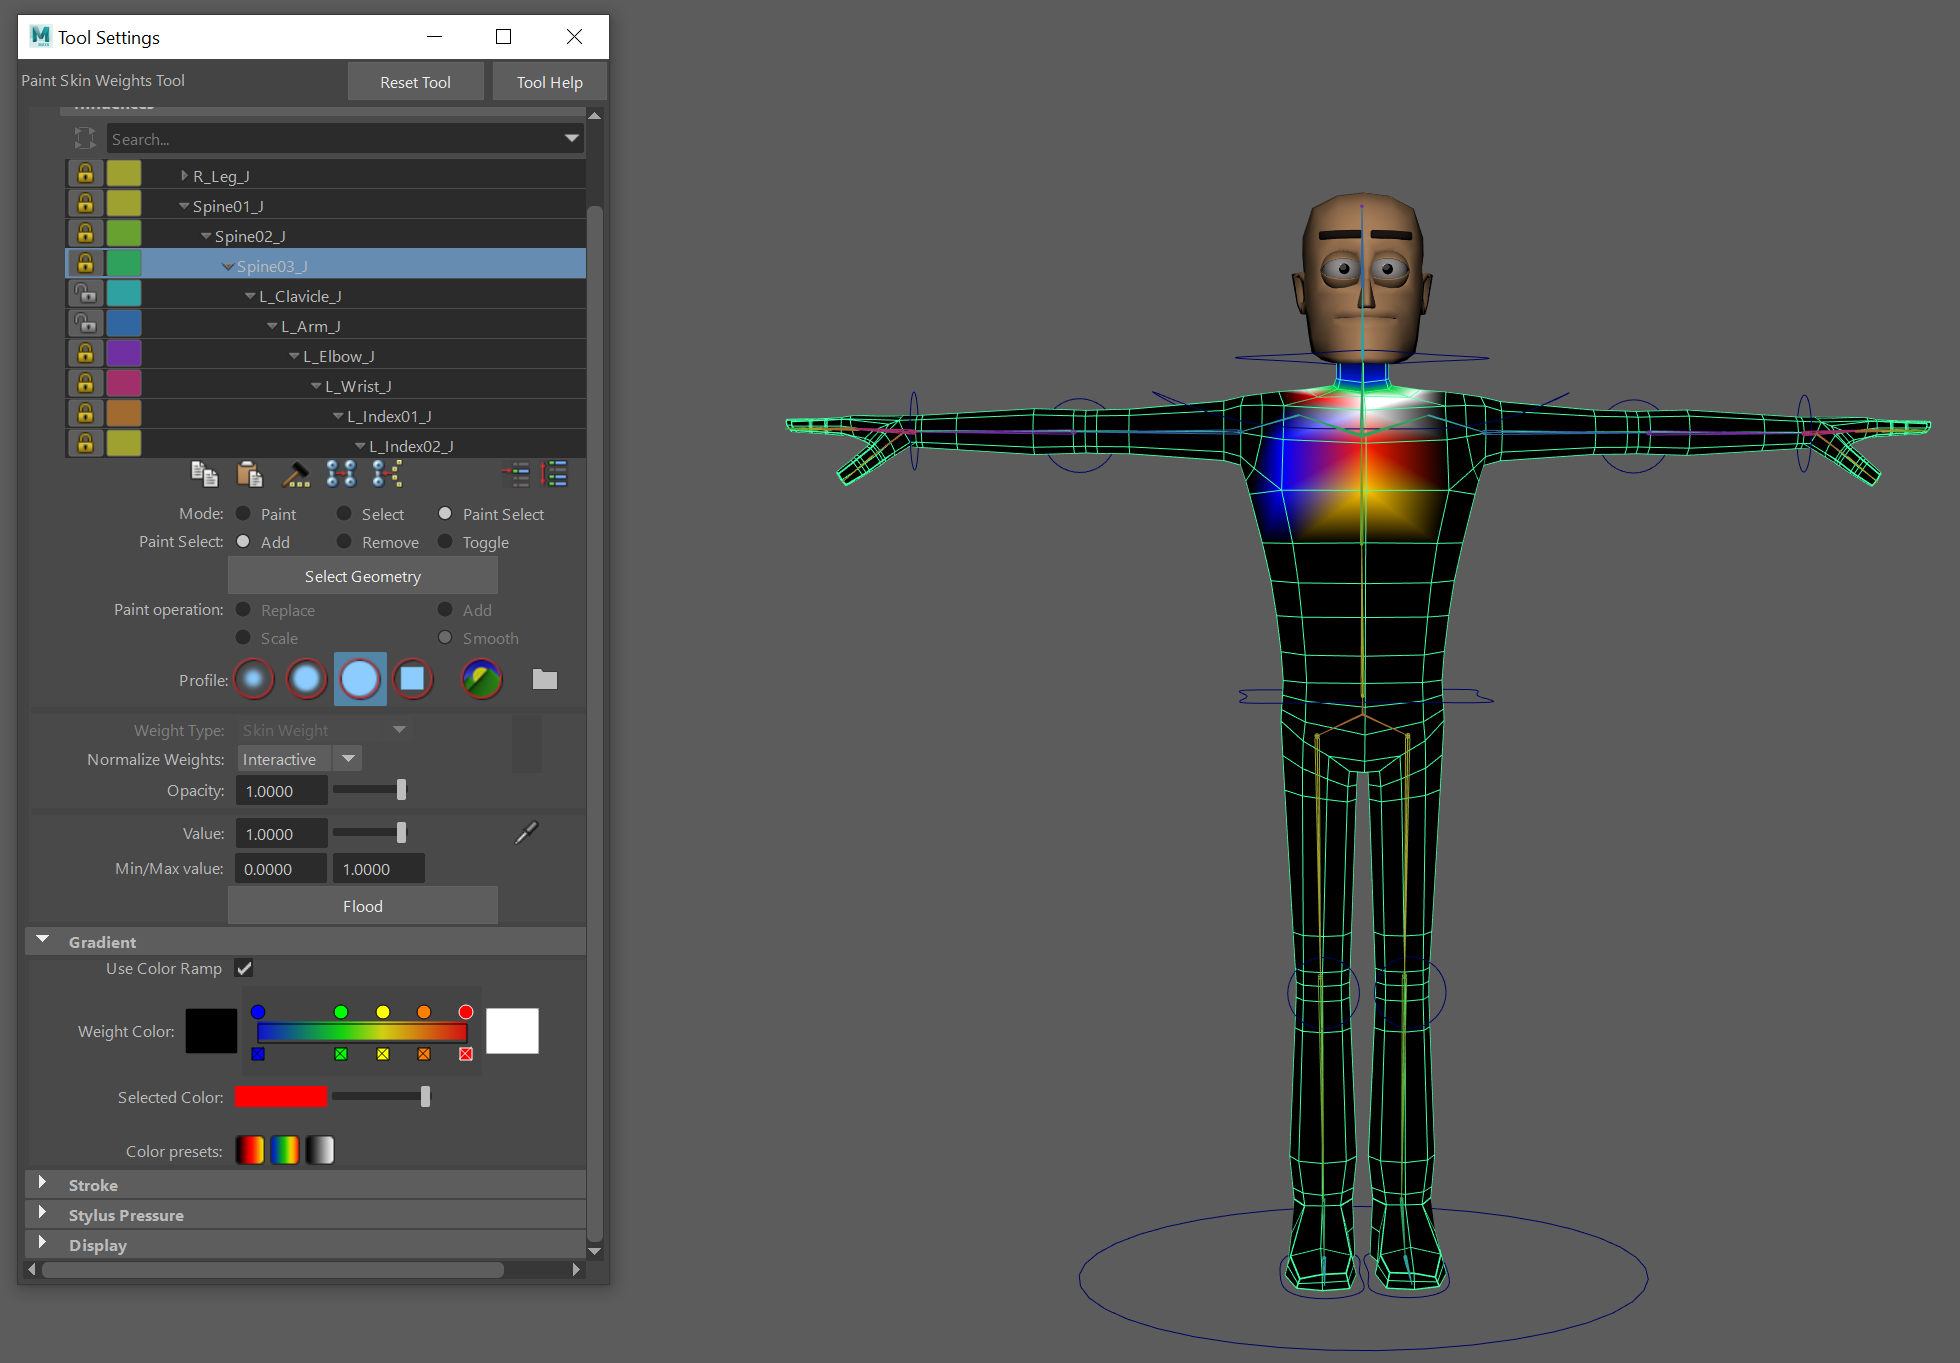The image size is (1960, 1363).
Task: Click the Copy weights icon
Action: pyautogui.click(x=204, y=474)
